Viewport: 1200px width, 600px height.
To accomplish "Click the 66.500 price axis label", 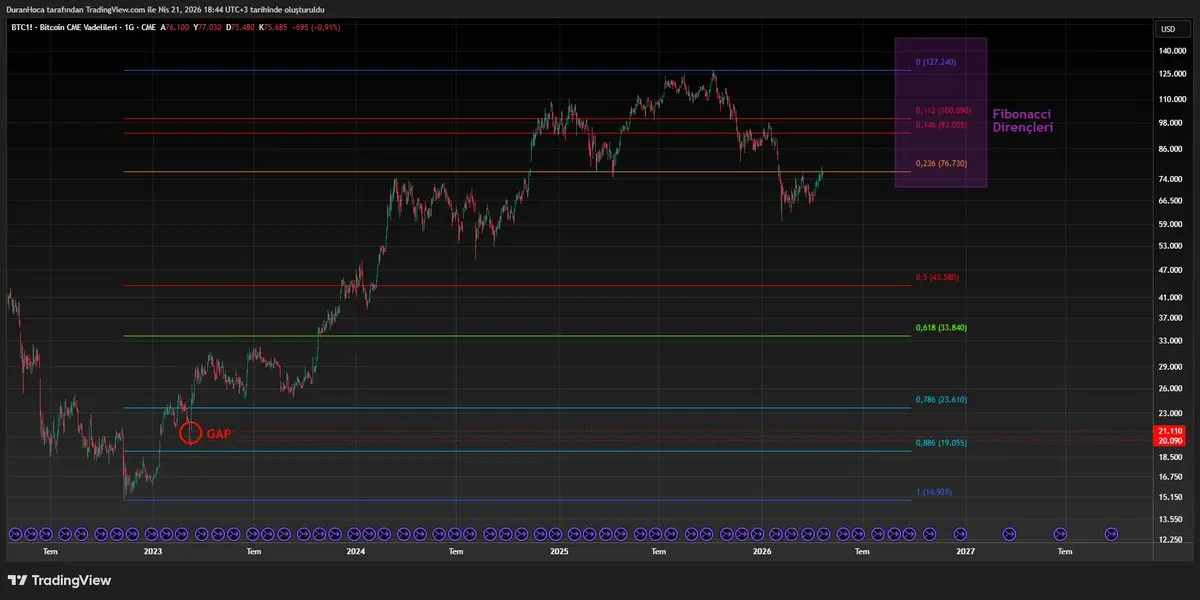I will tap(1170, 201).
